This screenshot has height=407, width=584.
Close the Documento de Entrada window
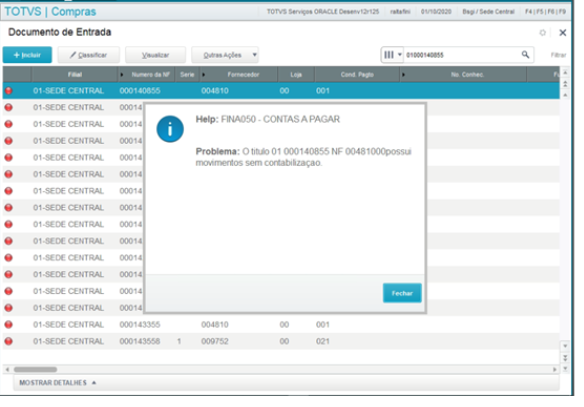click(x=562, y=33)
